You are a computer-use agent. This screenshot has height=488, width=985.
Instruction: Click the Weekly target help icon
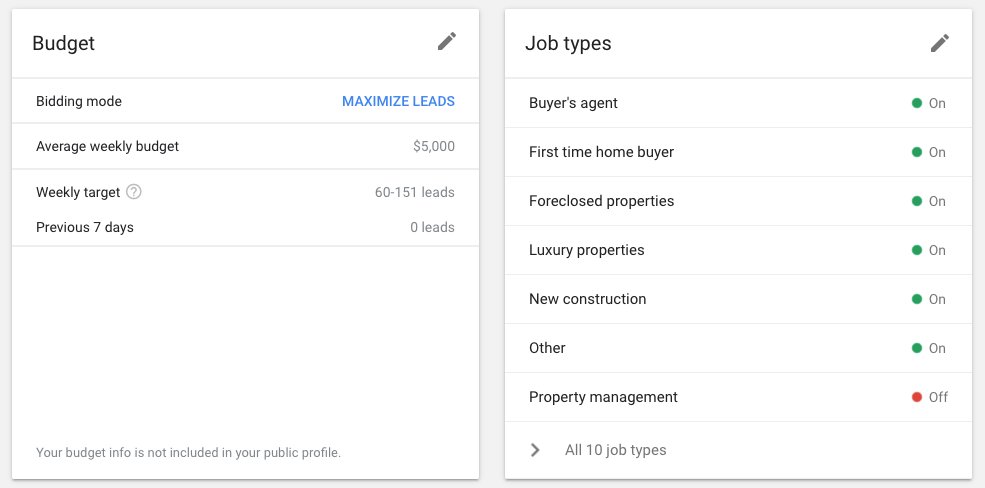point(134,192)
